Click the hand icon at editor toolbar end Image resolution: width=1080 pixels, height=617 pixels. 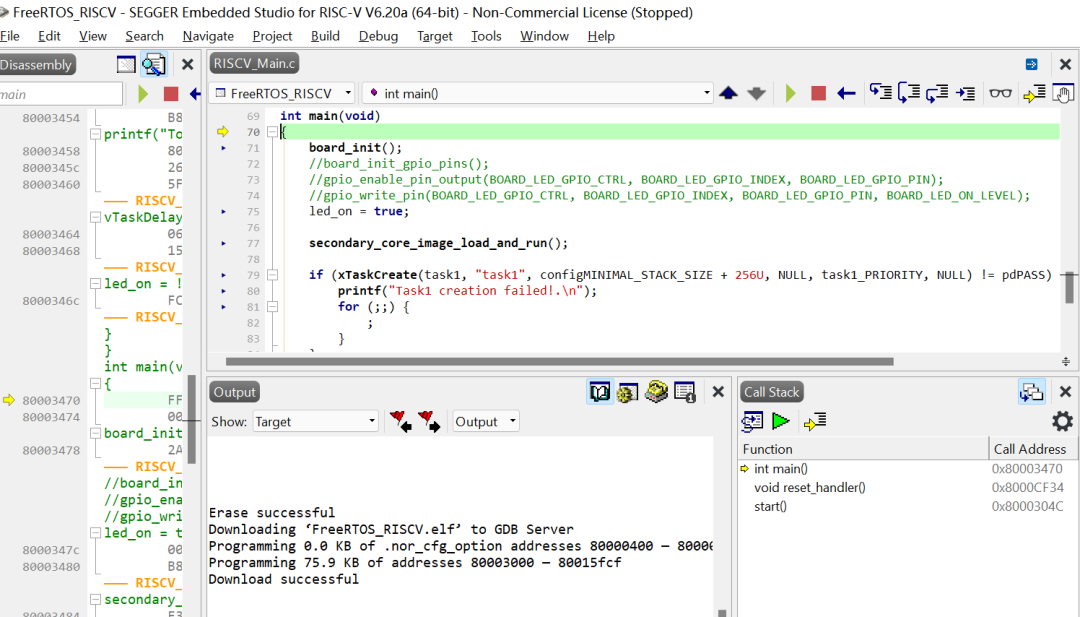point(1063,93)
